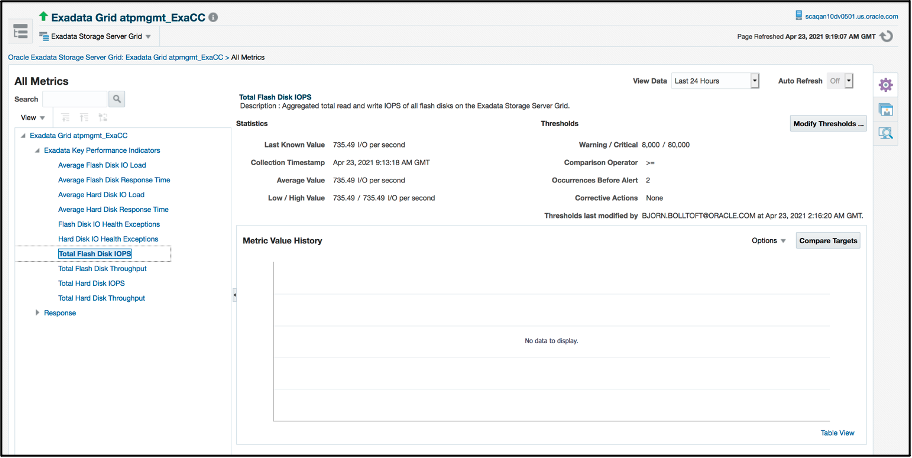This screenshot has height=458, width=912.
Task: Select Average Hard Disk Response Time metric
Action: 113,210
